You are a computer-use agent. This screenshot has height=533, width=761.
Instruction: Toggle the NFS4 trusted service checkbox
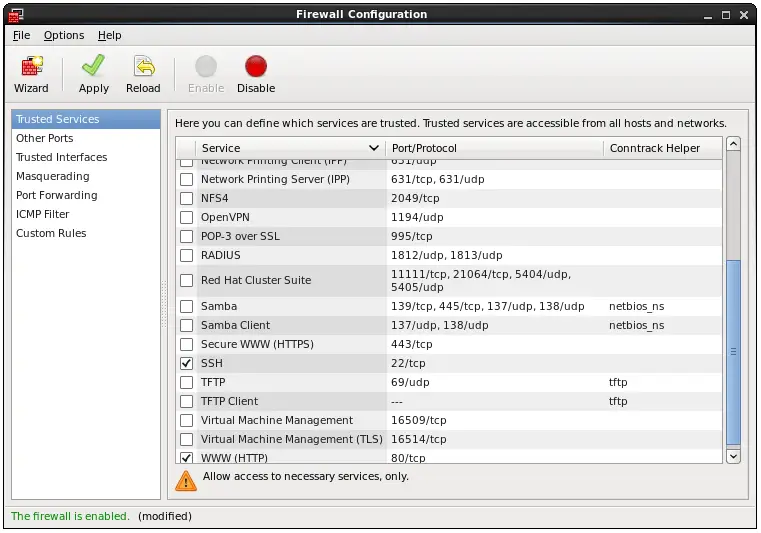pos(186,198)
